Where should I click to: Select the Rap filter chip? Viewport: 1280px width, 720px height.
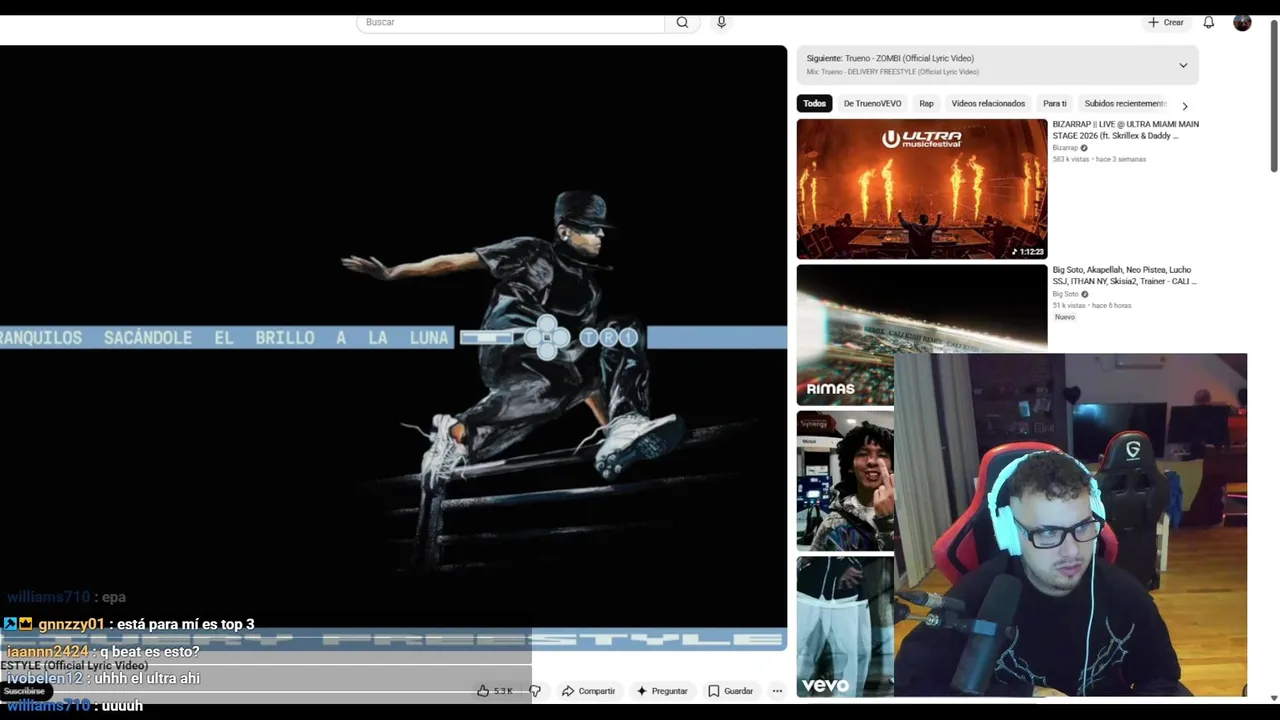926,103
